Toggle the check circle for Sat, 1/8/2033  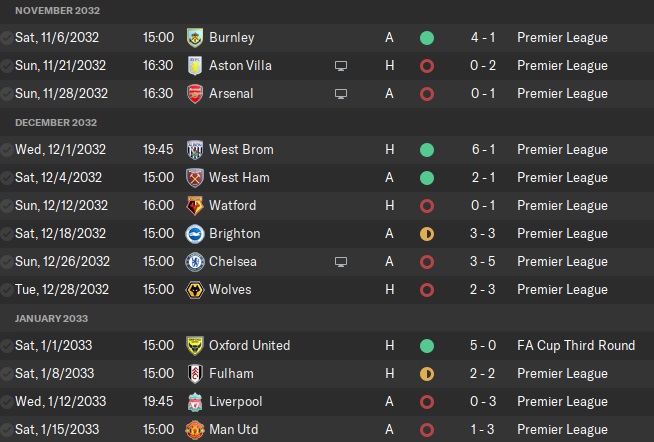(x=7, y=374)
